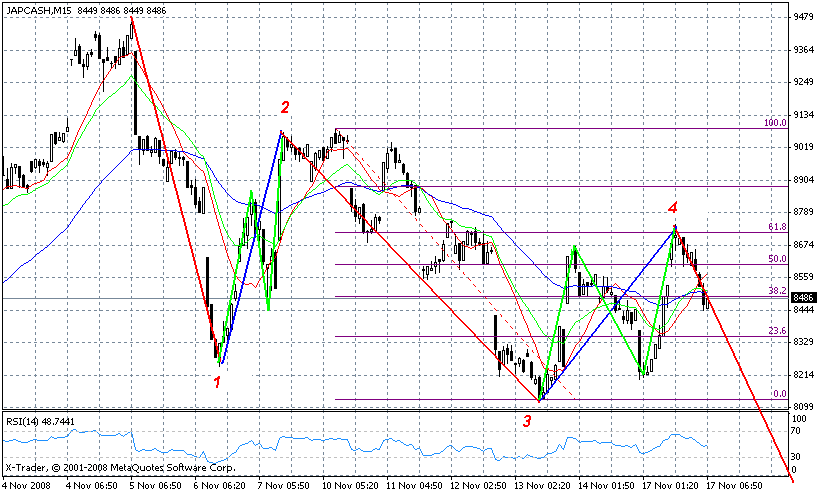Click the current price tag 8486

click(803, 298)
